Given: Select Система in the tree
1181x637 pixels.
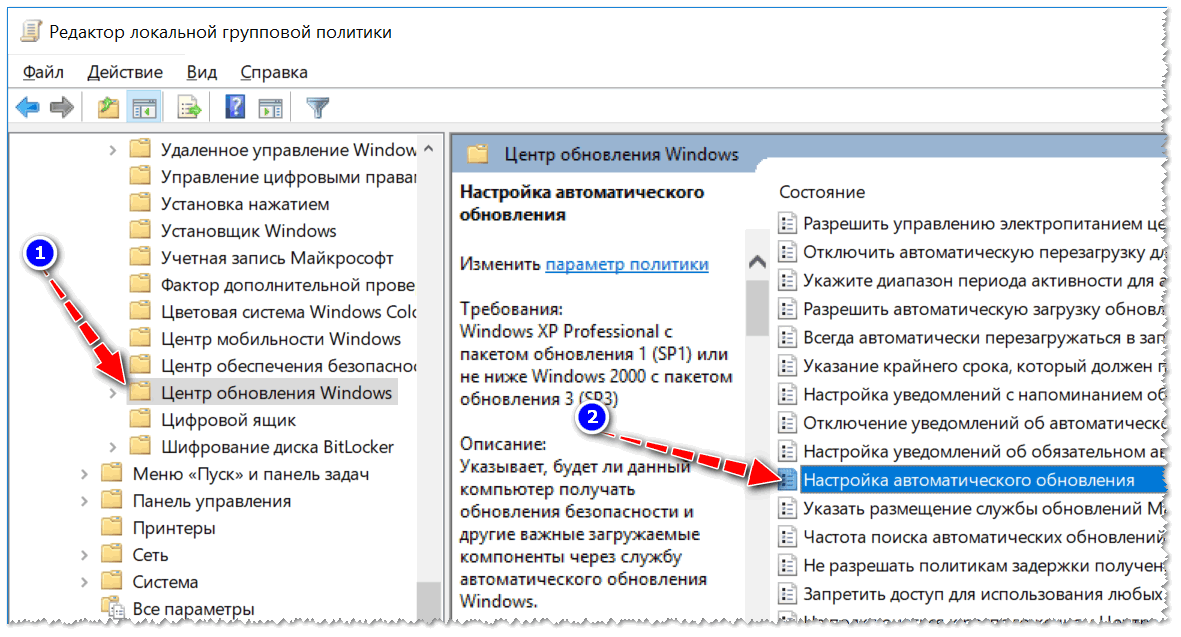Looking at the screenshot, I should coord(165,582).
